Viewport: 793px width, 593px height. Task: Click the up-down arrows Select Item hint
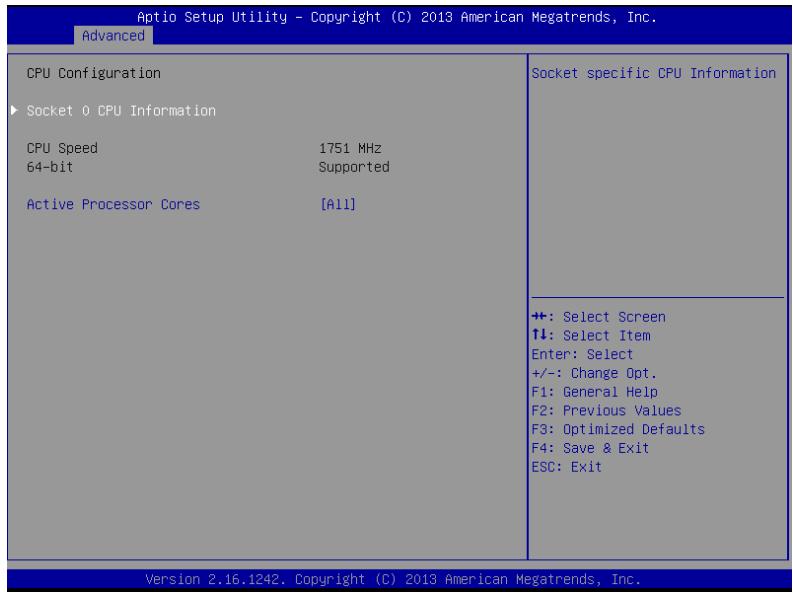click(591, 336)
